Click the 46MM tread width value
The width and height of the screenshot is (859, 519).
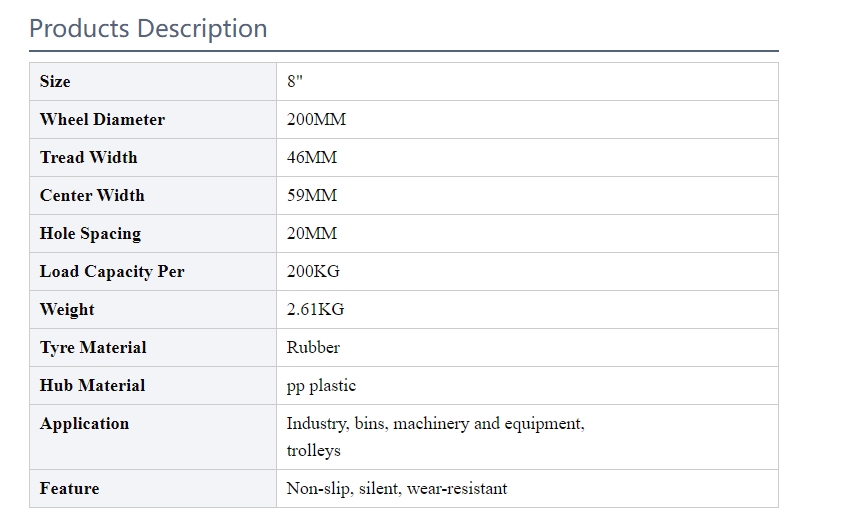pos(312,158)
